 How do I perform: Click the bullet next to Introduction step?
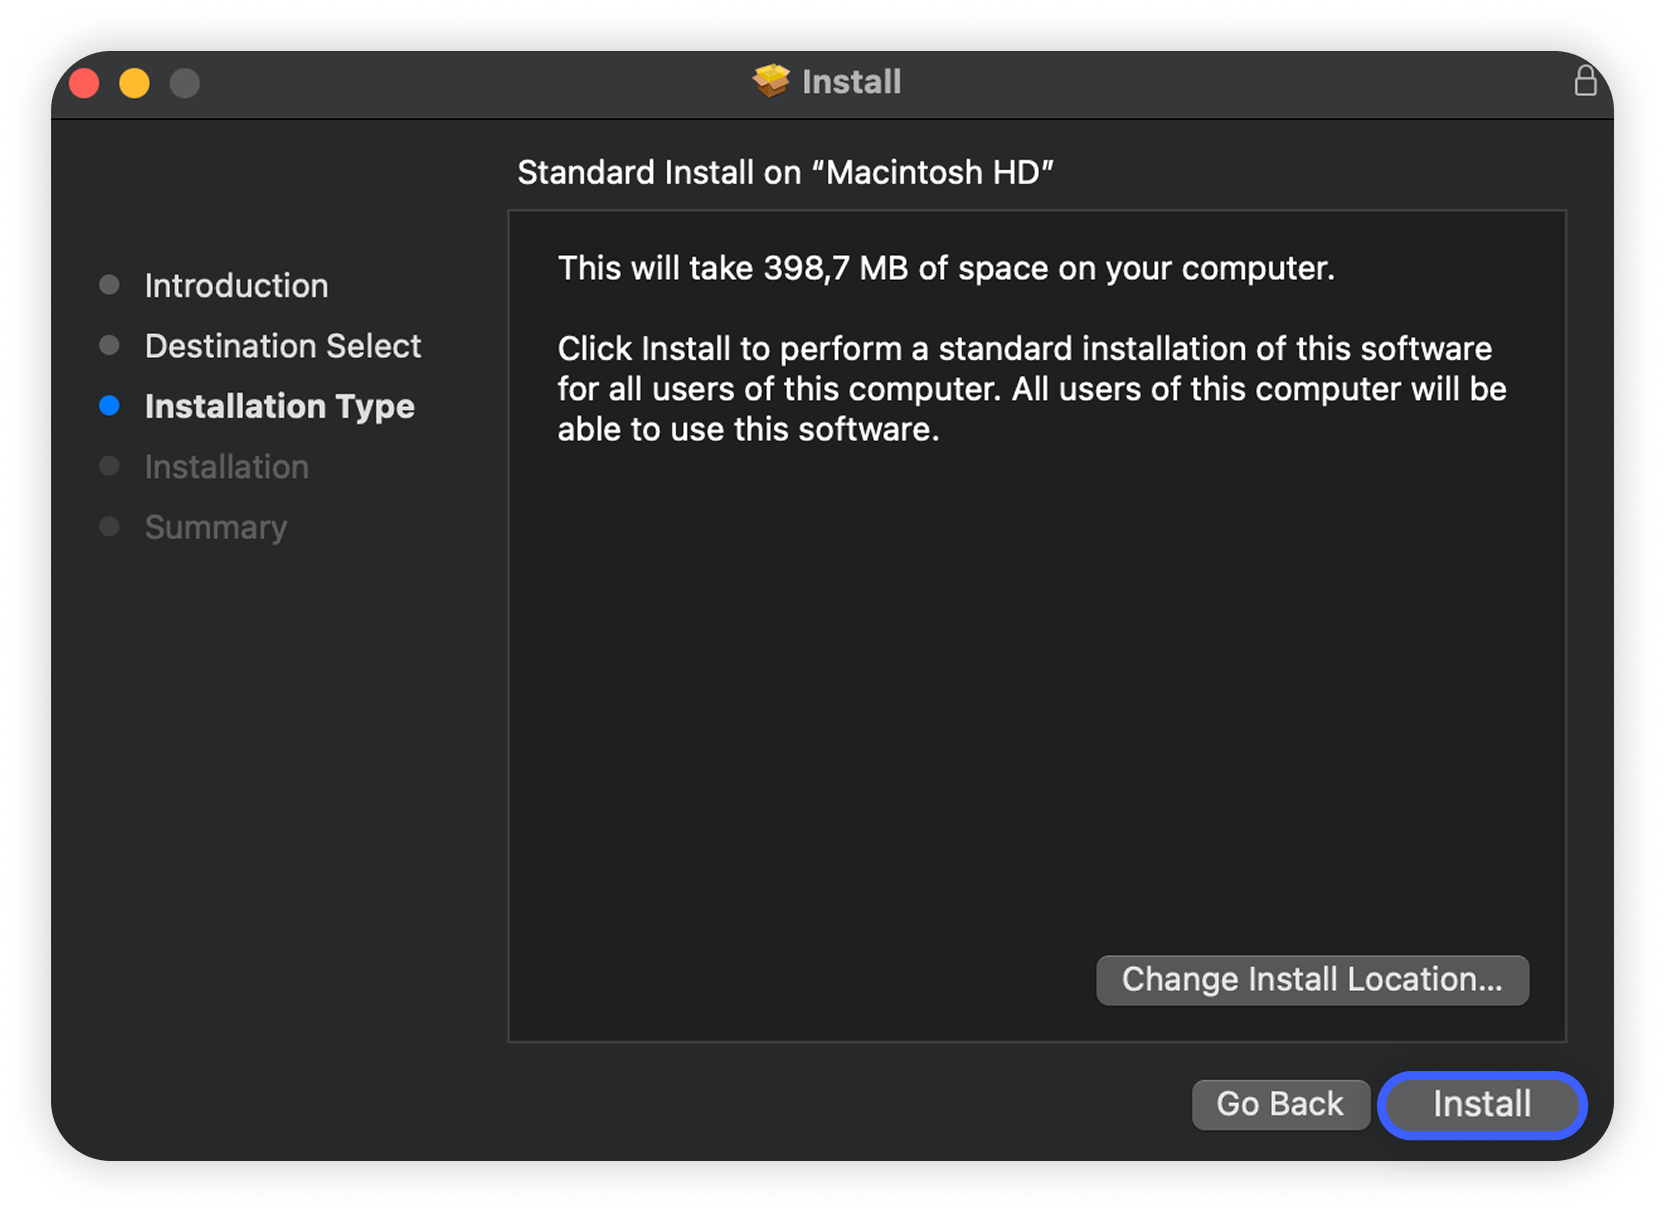coord(110,285)
